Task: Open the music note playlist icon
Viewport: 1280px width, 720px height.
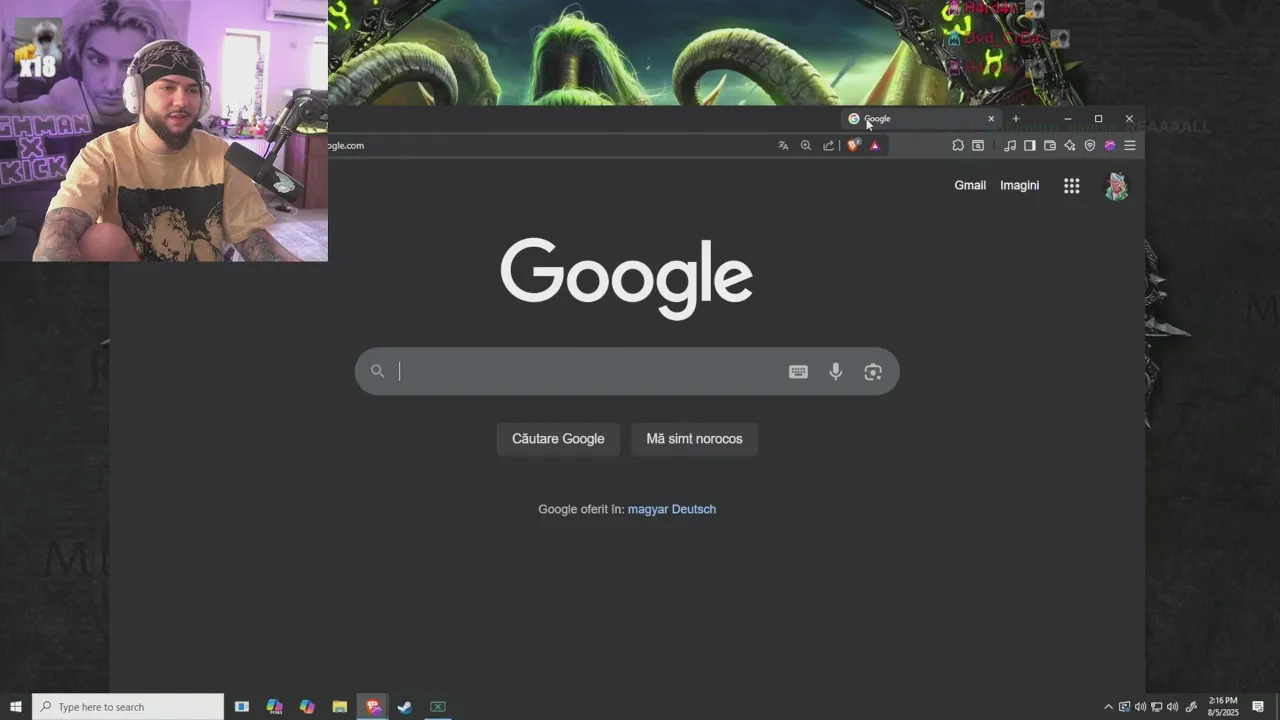Action: (1010, 146)
